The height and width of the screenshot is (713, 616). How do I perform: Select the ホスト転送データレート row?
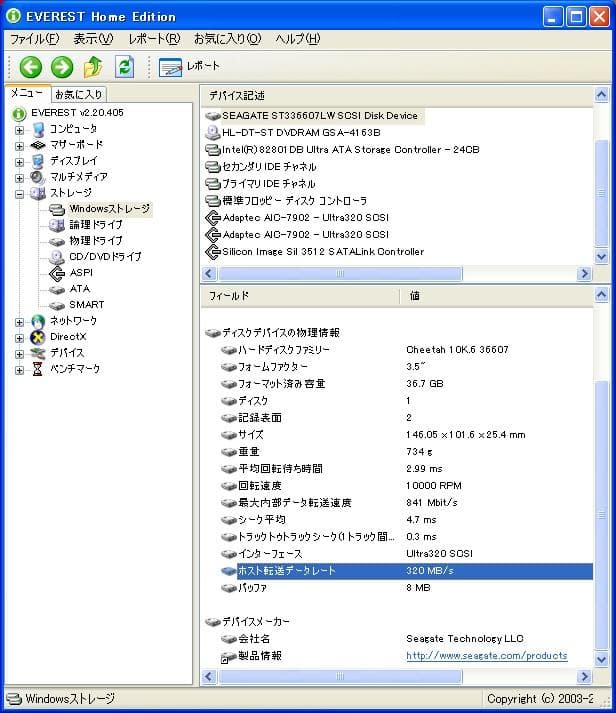pos(406,571)
